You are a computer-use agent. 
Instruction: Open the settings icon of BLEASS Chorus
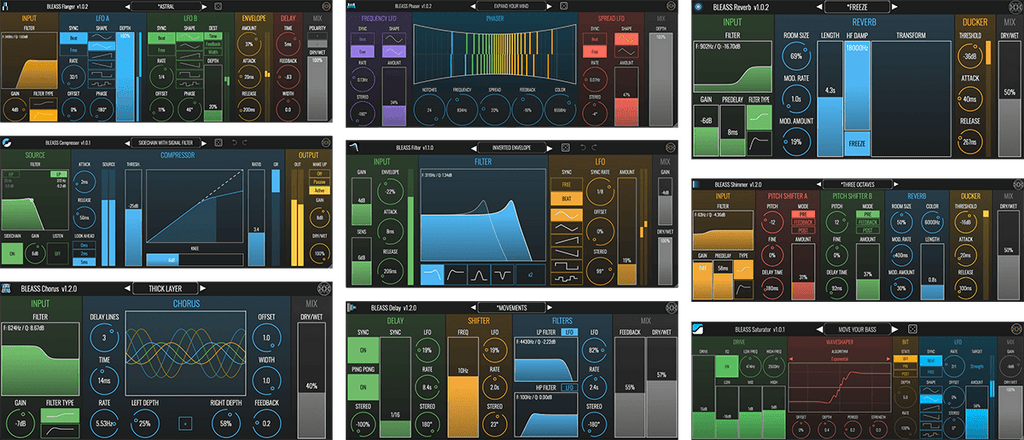pyautogui.click(x=325, y=288)
